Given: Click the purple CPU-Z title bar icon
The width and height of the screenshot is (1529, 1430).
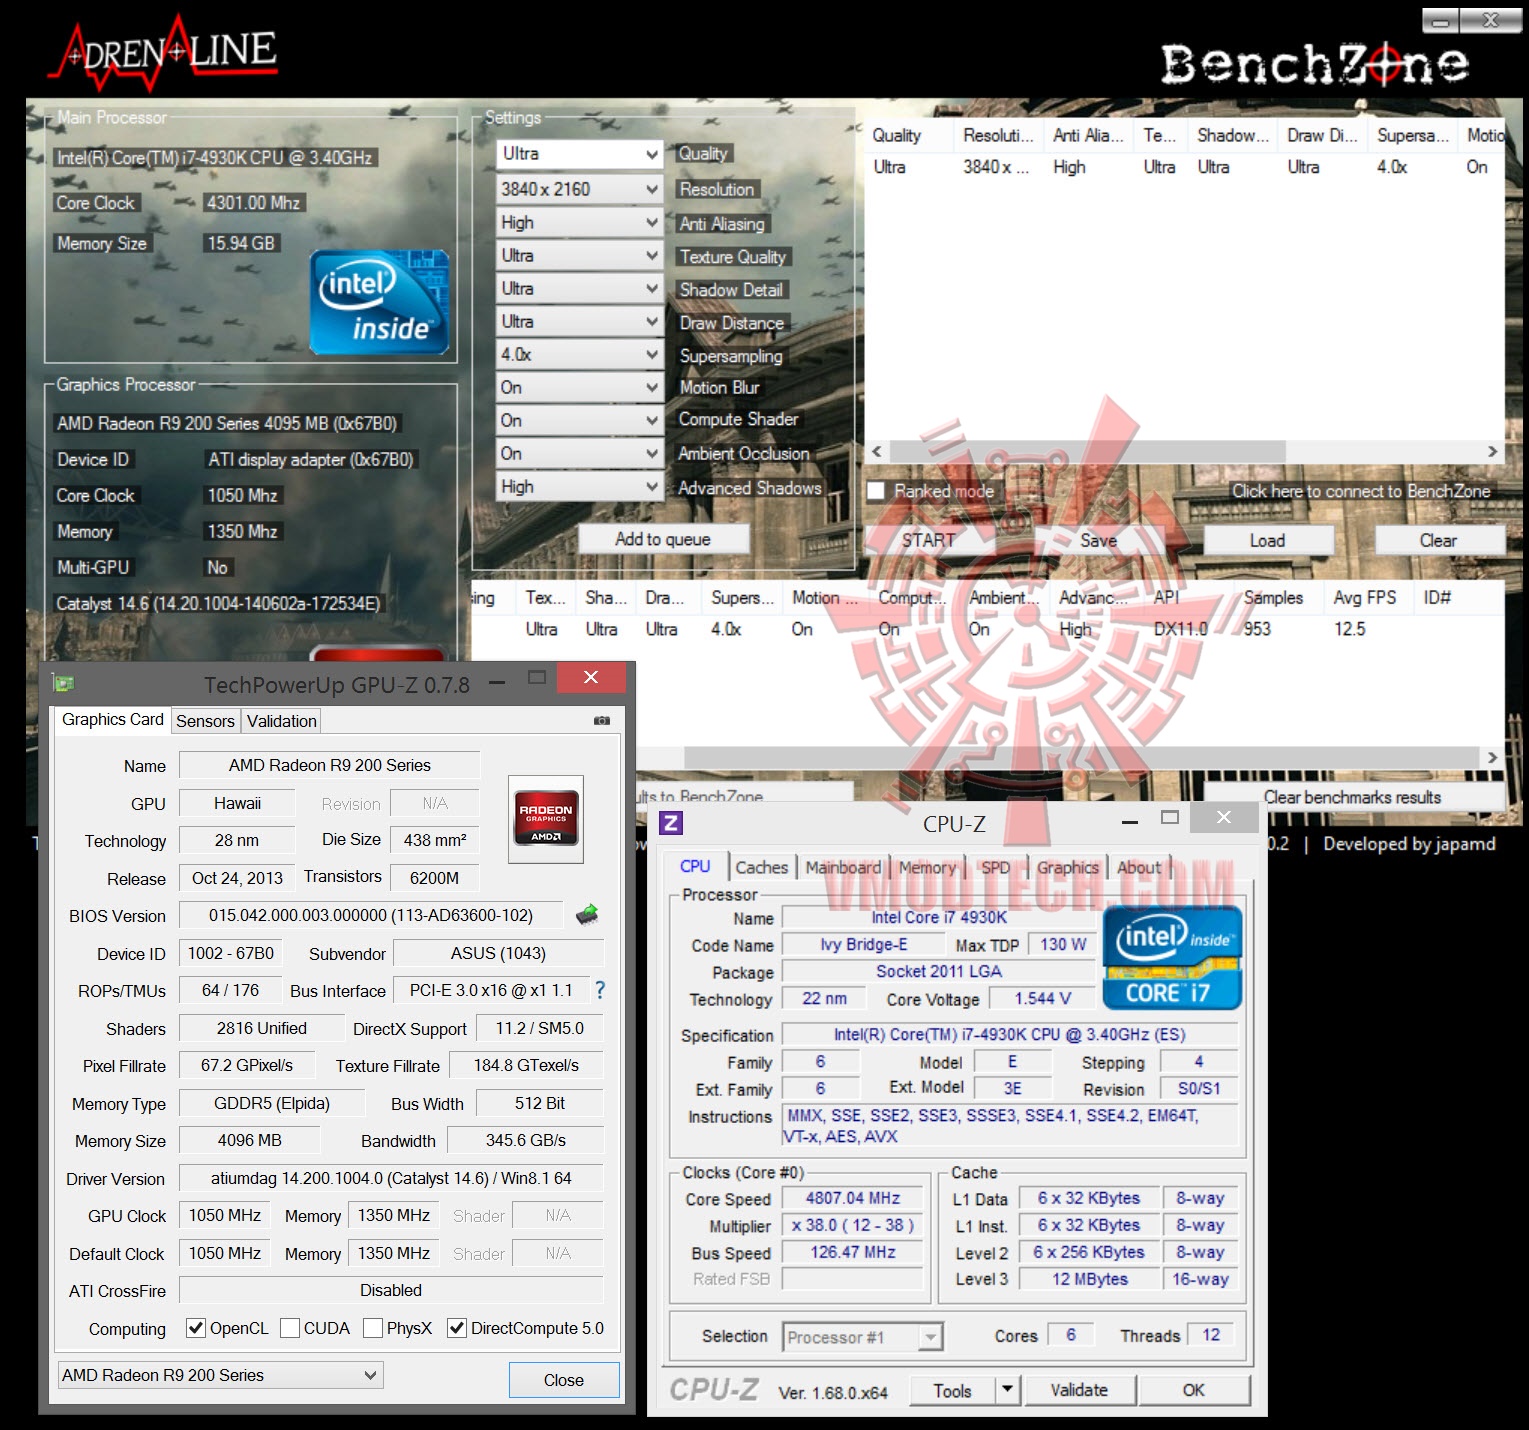Looking at the screenshot, I should [x=671, y=823].
